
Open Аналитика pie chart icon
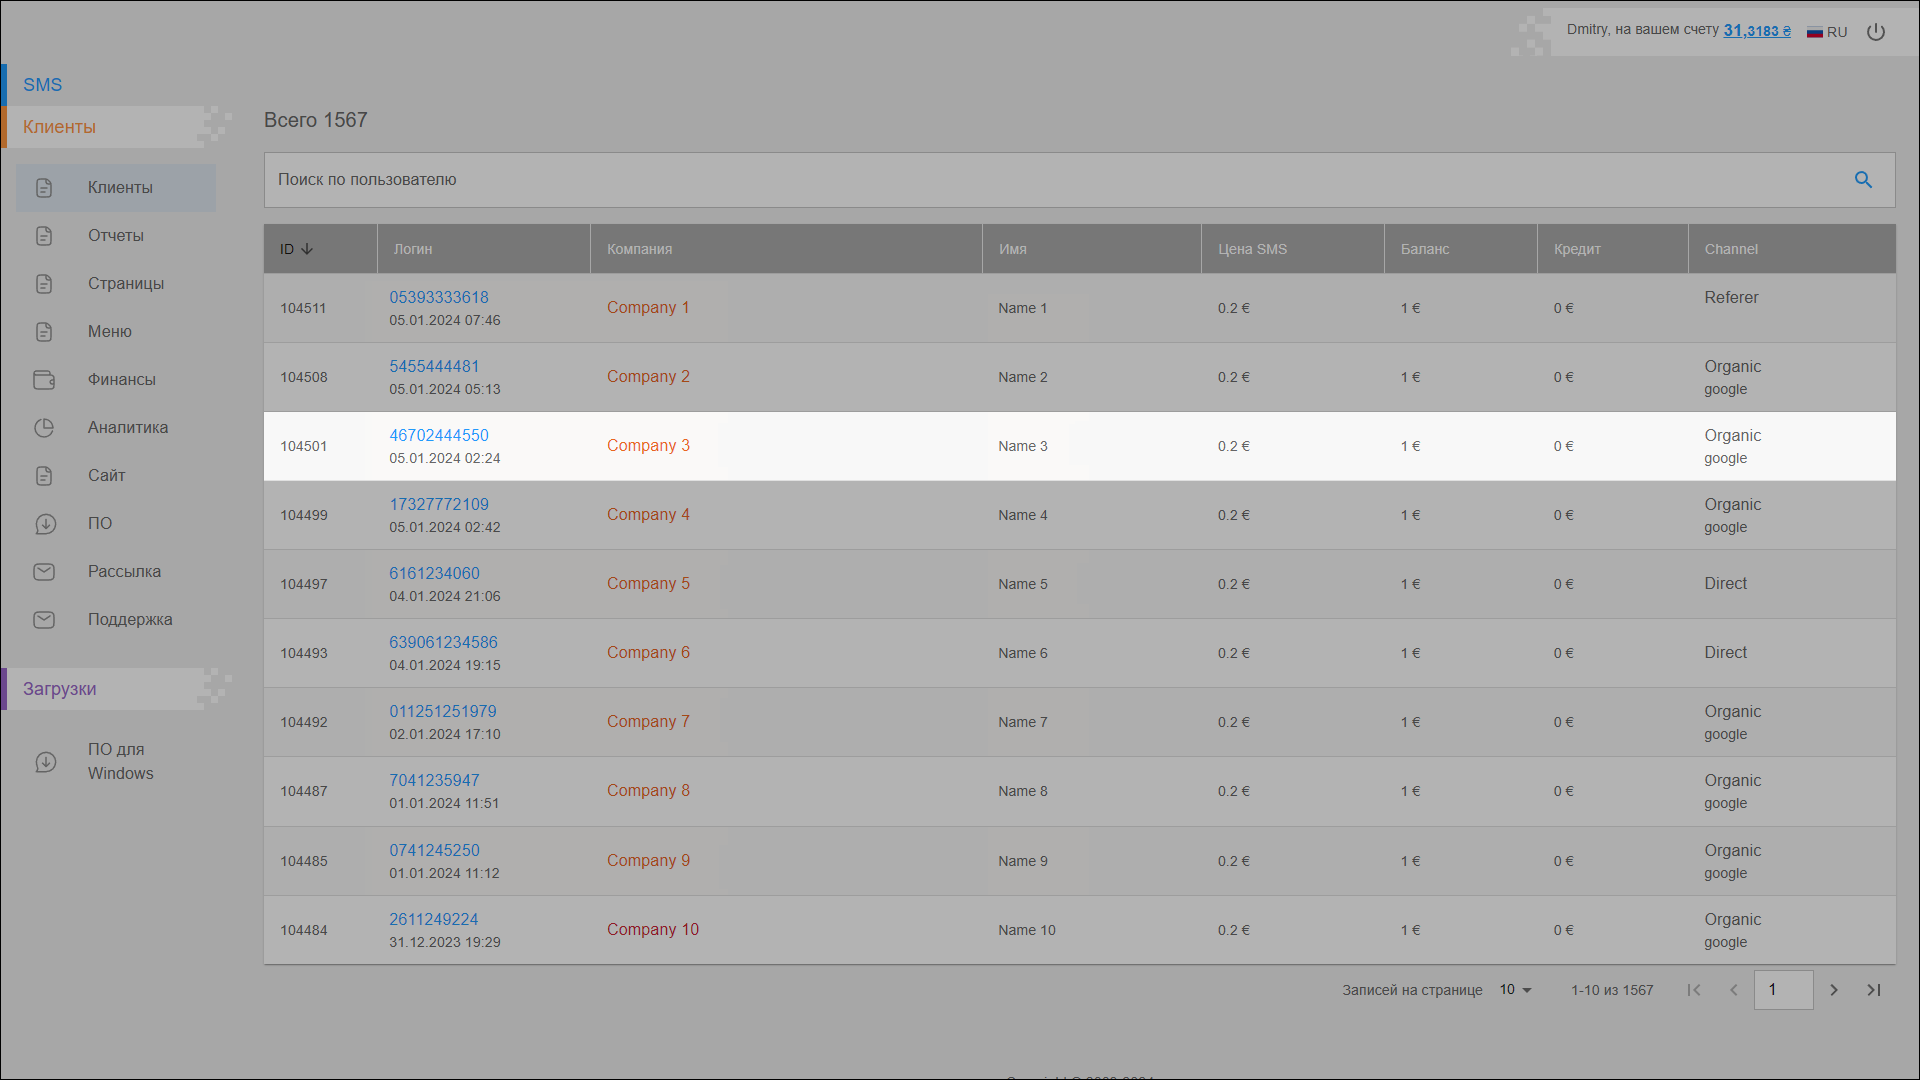tap(44, 428)
